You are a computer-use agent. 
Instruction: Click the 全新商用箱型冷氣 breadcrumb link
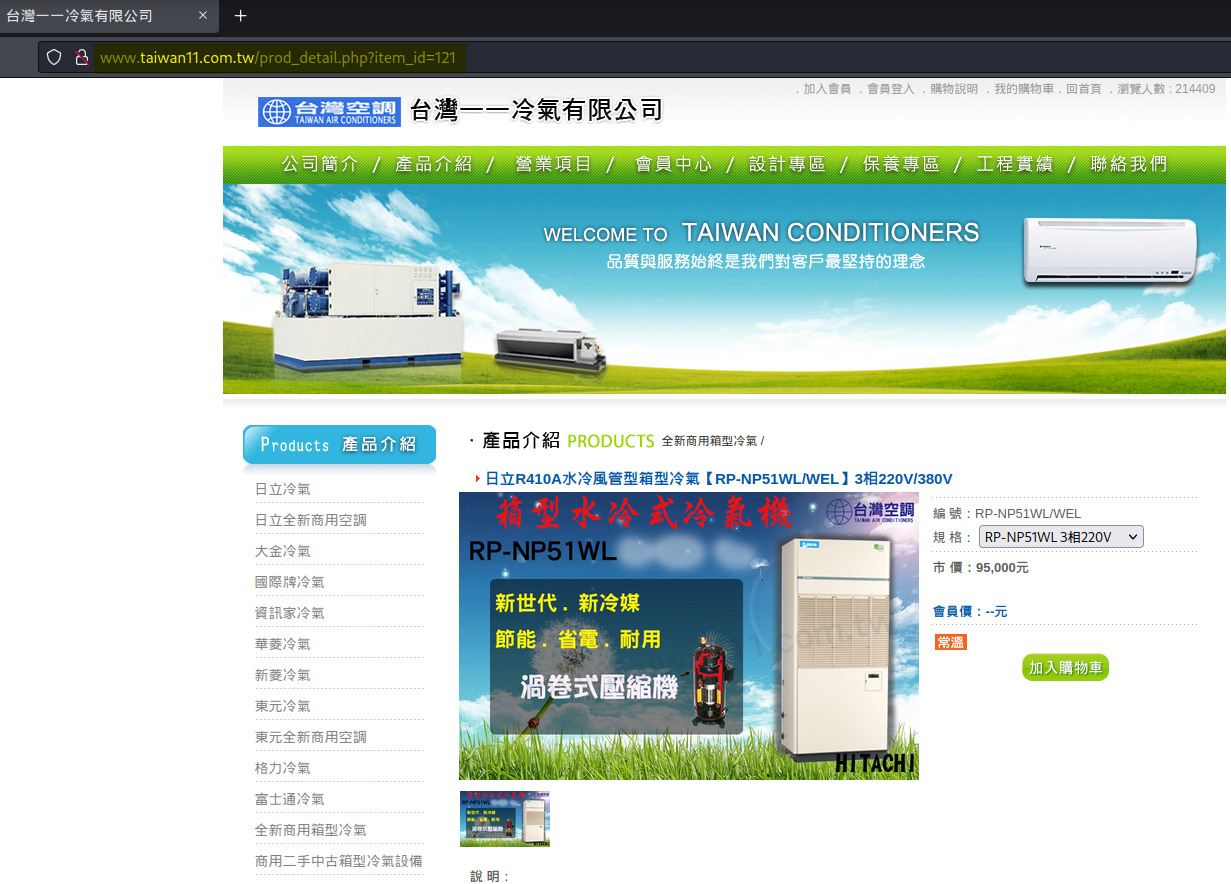[x=709, y=441]
